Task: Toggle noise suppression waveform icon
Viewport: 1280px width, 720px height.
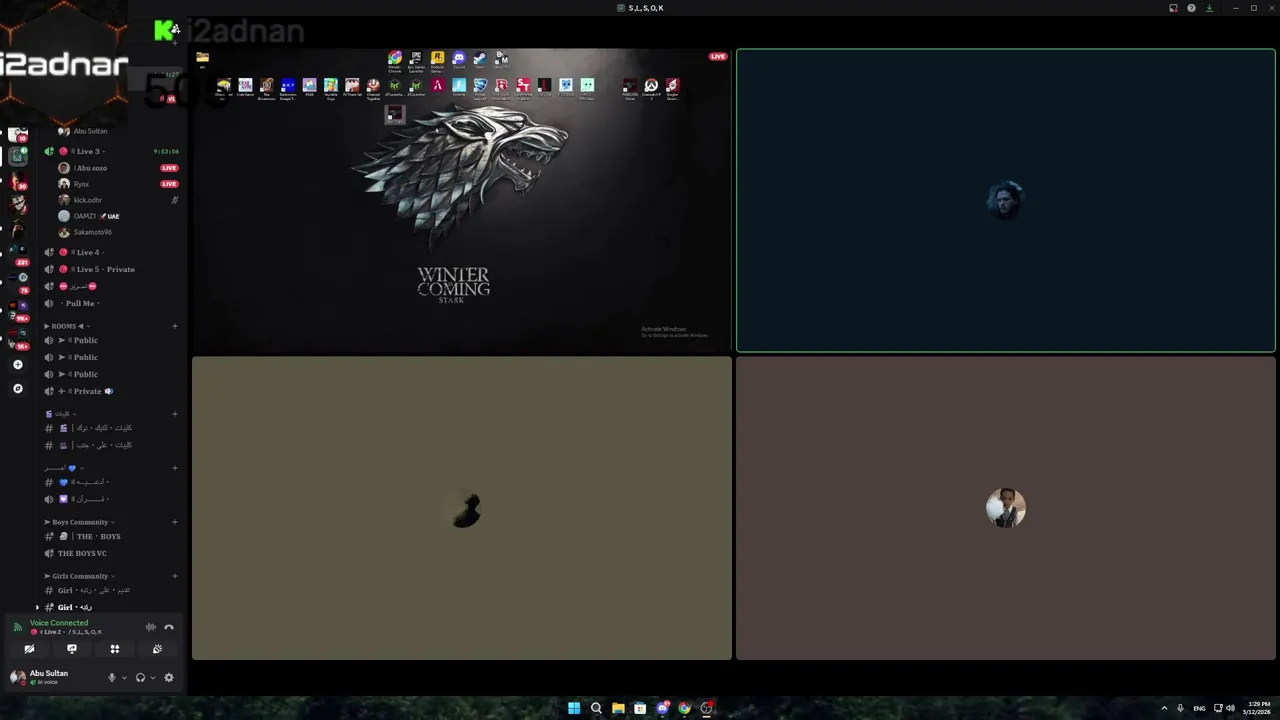Action: [x=151, y=627]
